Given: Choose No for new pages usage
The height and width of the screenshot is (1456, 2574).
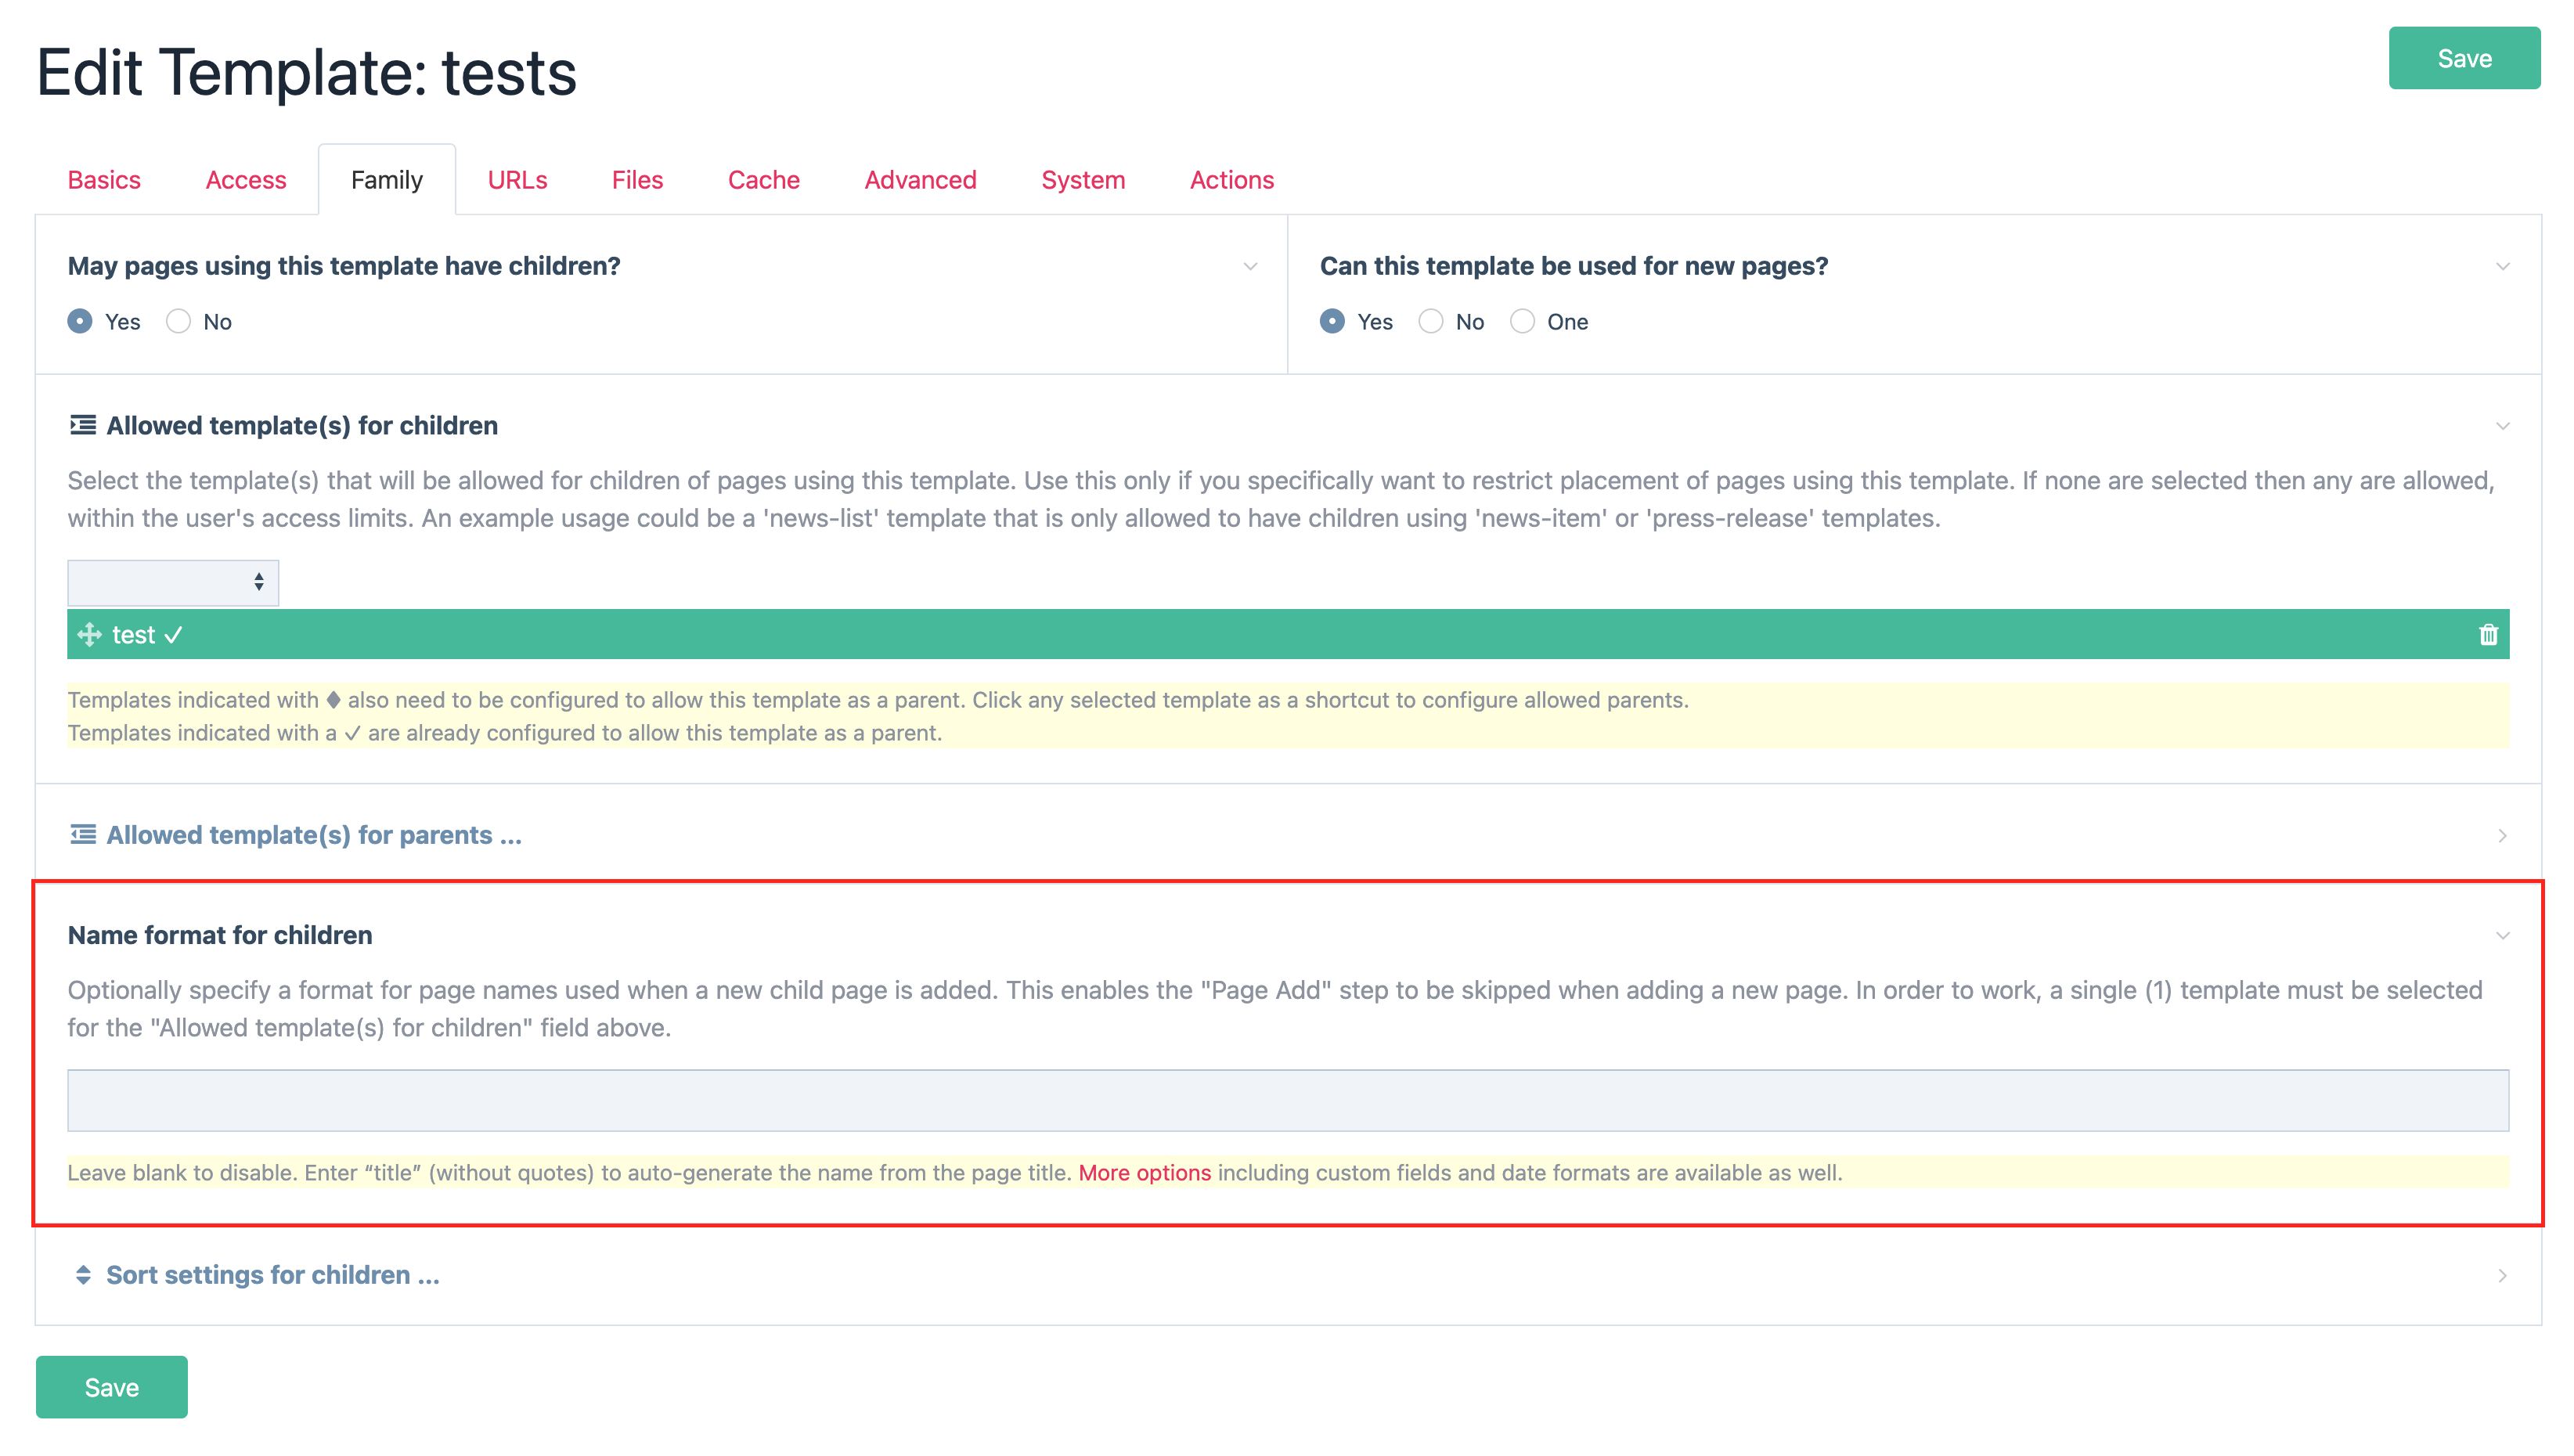Looking at the screenshot, I should (1431, 322).
